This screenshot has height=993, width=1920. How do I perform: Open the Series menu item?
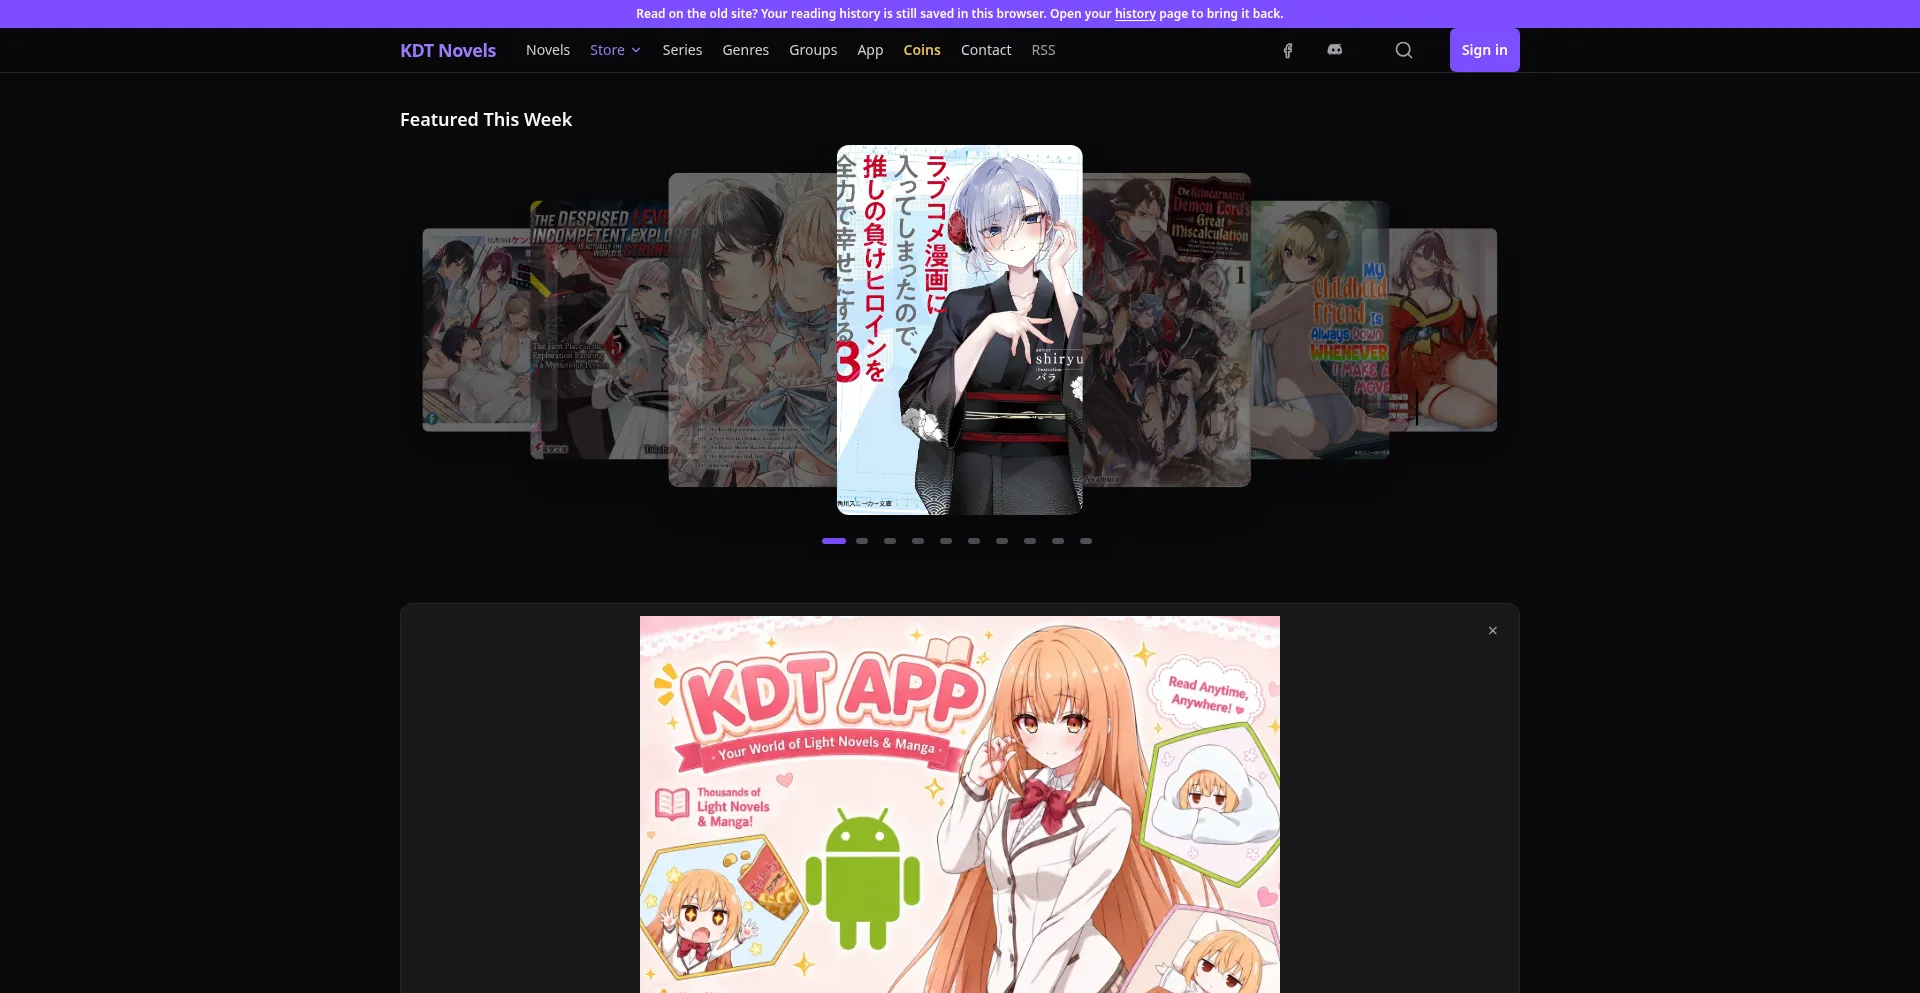[x=682, y=50]
